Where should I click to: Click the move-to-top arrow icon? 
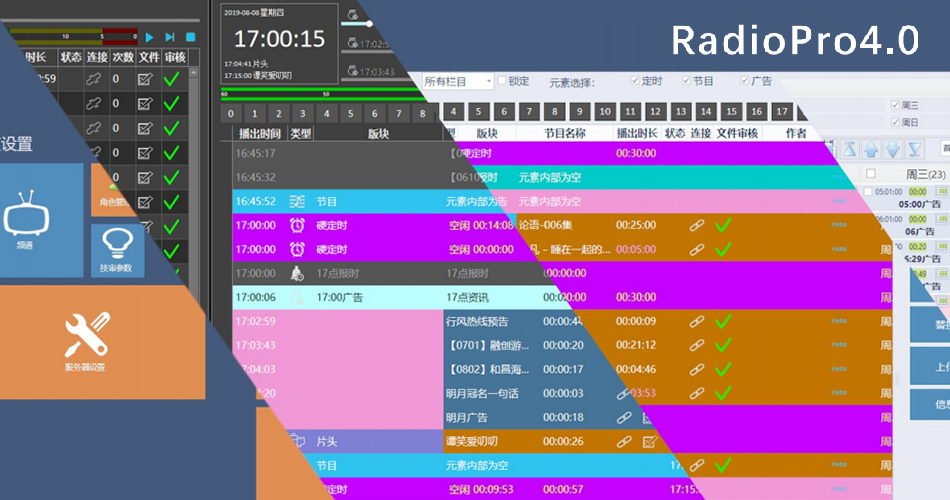pyautogui.click(x=848, y=149)
